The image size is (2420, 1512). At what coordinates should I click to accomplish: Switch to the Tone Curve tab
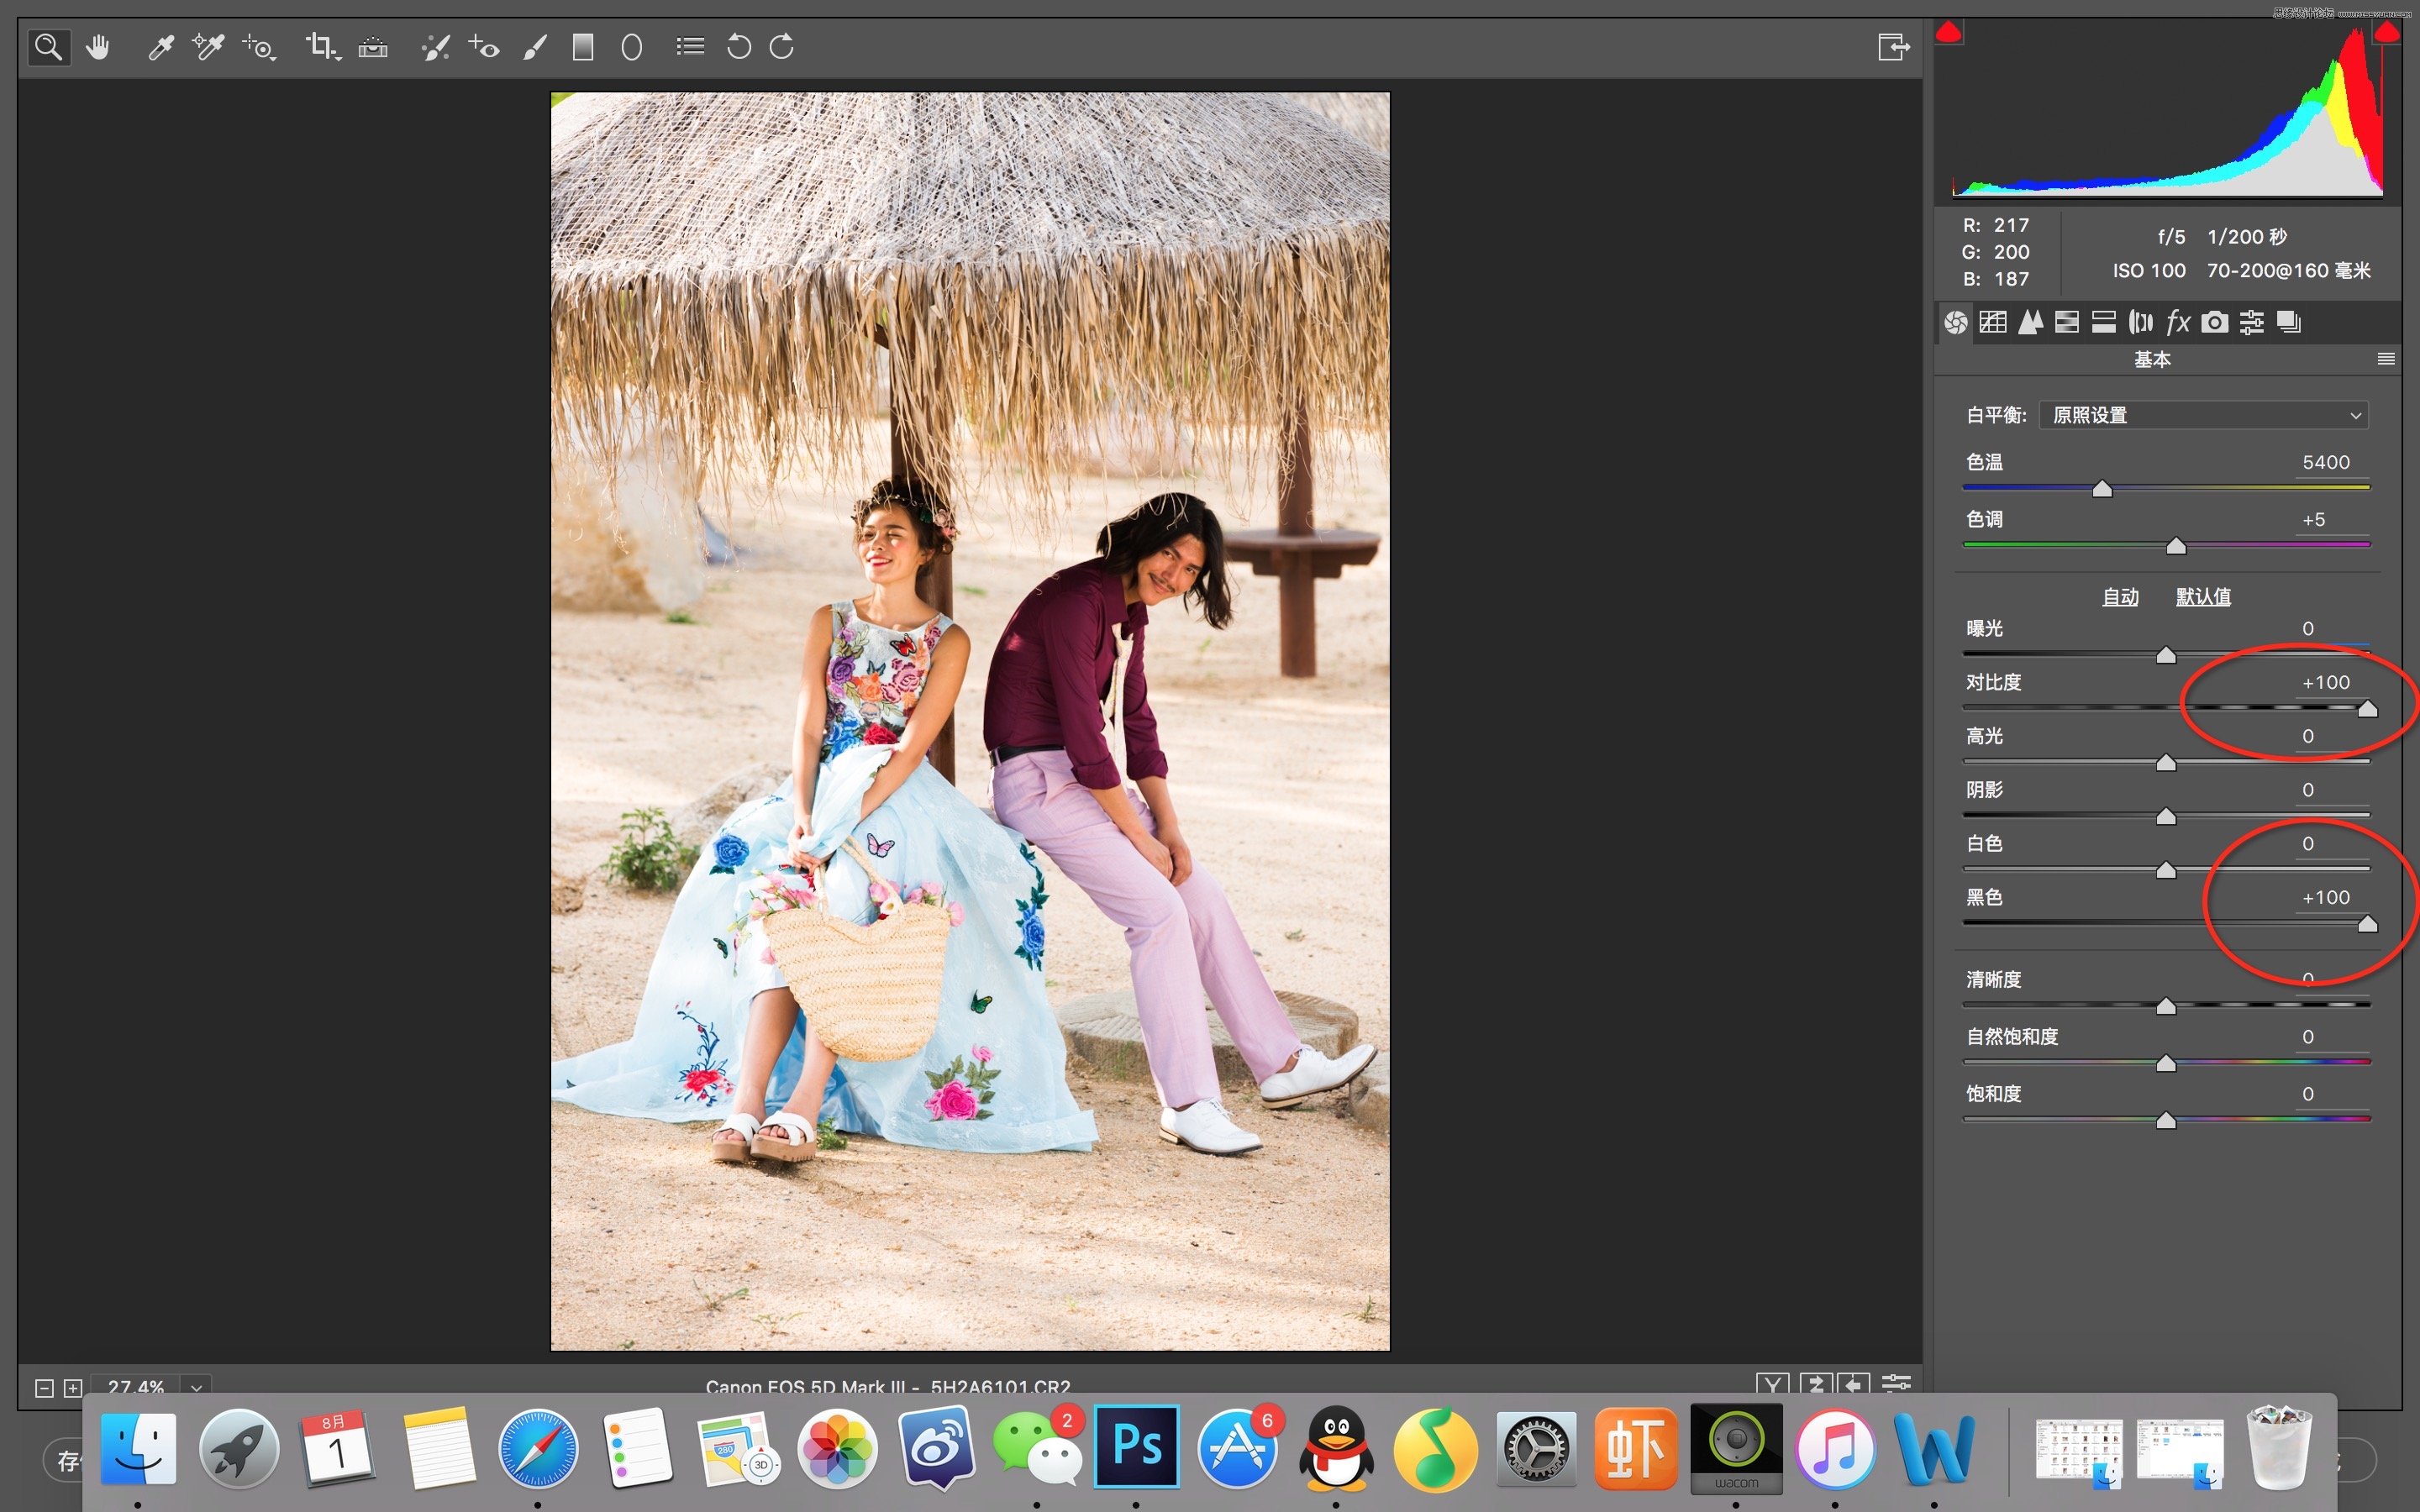tap(1993, 322)
